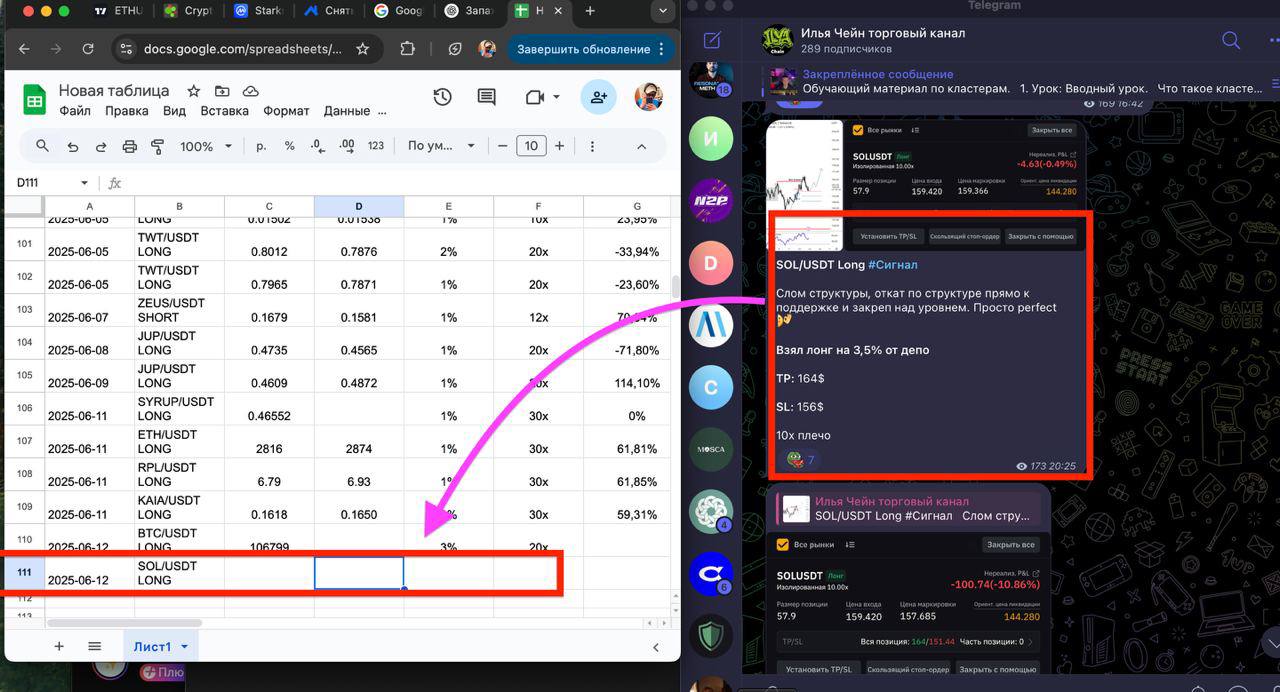The height and width of the screenshot is (692, 1280).
Task: Click the move-to-folder icon beside title
Action: click(222, 91)
